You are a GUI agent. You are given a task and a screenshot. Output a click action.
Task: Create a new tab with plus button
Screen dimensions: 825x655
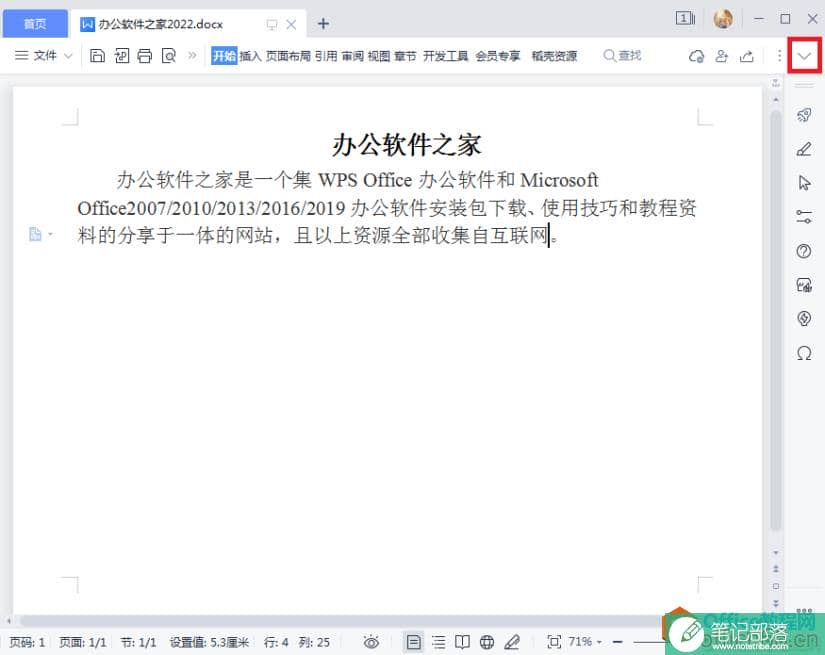324,24
